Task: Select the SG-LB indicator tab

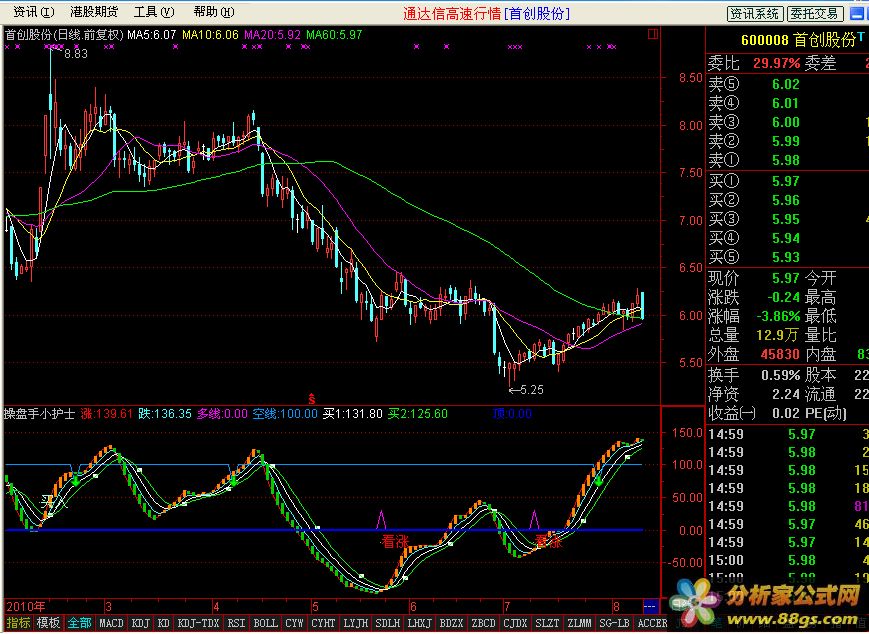Action: click(x=614, y=623)
